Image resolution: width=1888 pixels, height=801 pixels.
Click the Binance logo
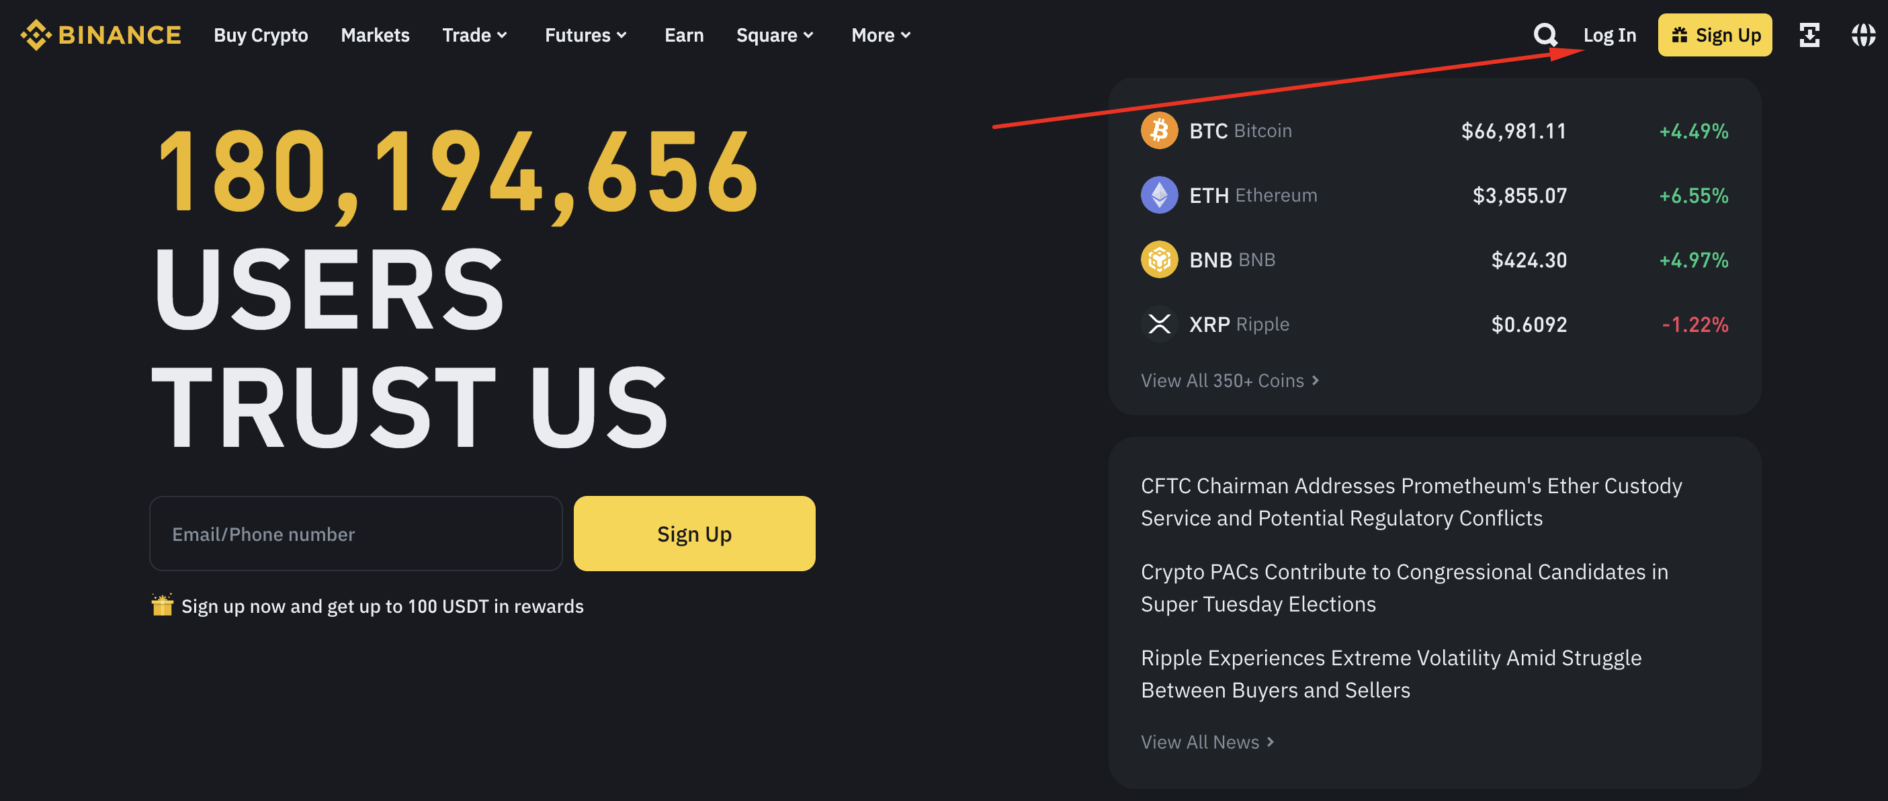coord(100,34)
